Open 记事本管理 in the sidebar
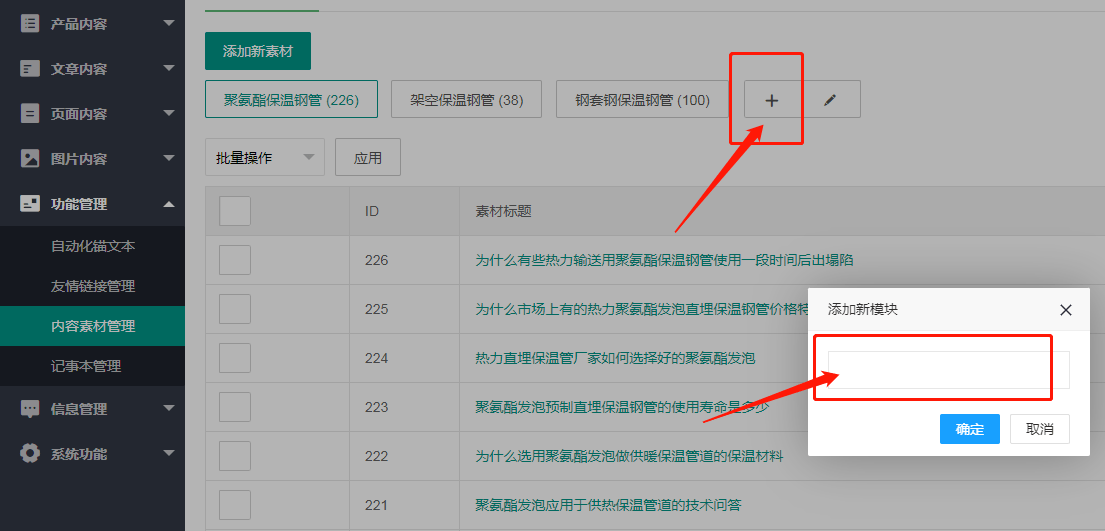The width and height of the screenshot is (1105, 531). click(x=86, y=366)
